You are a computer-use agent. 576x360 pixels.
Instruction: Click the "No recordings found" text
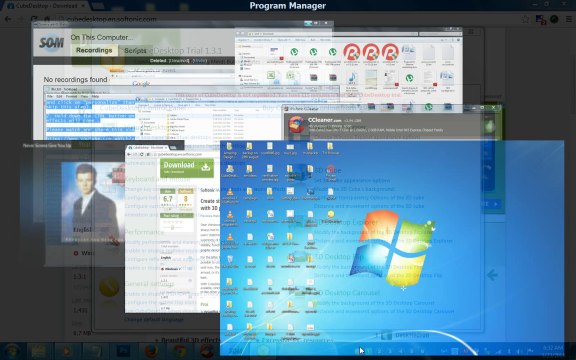coord(75,80)
